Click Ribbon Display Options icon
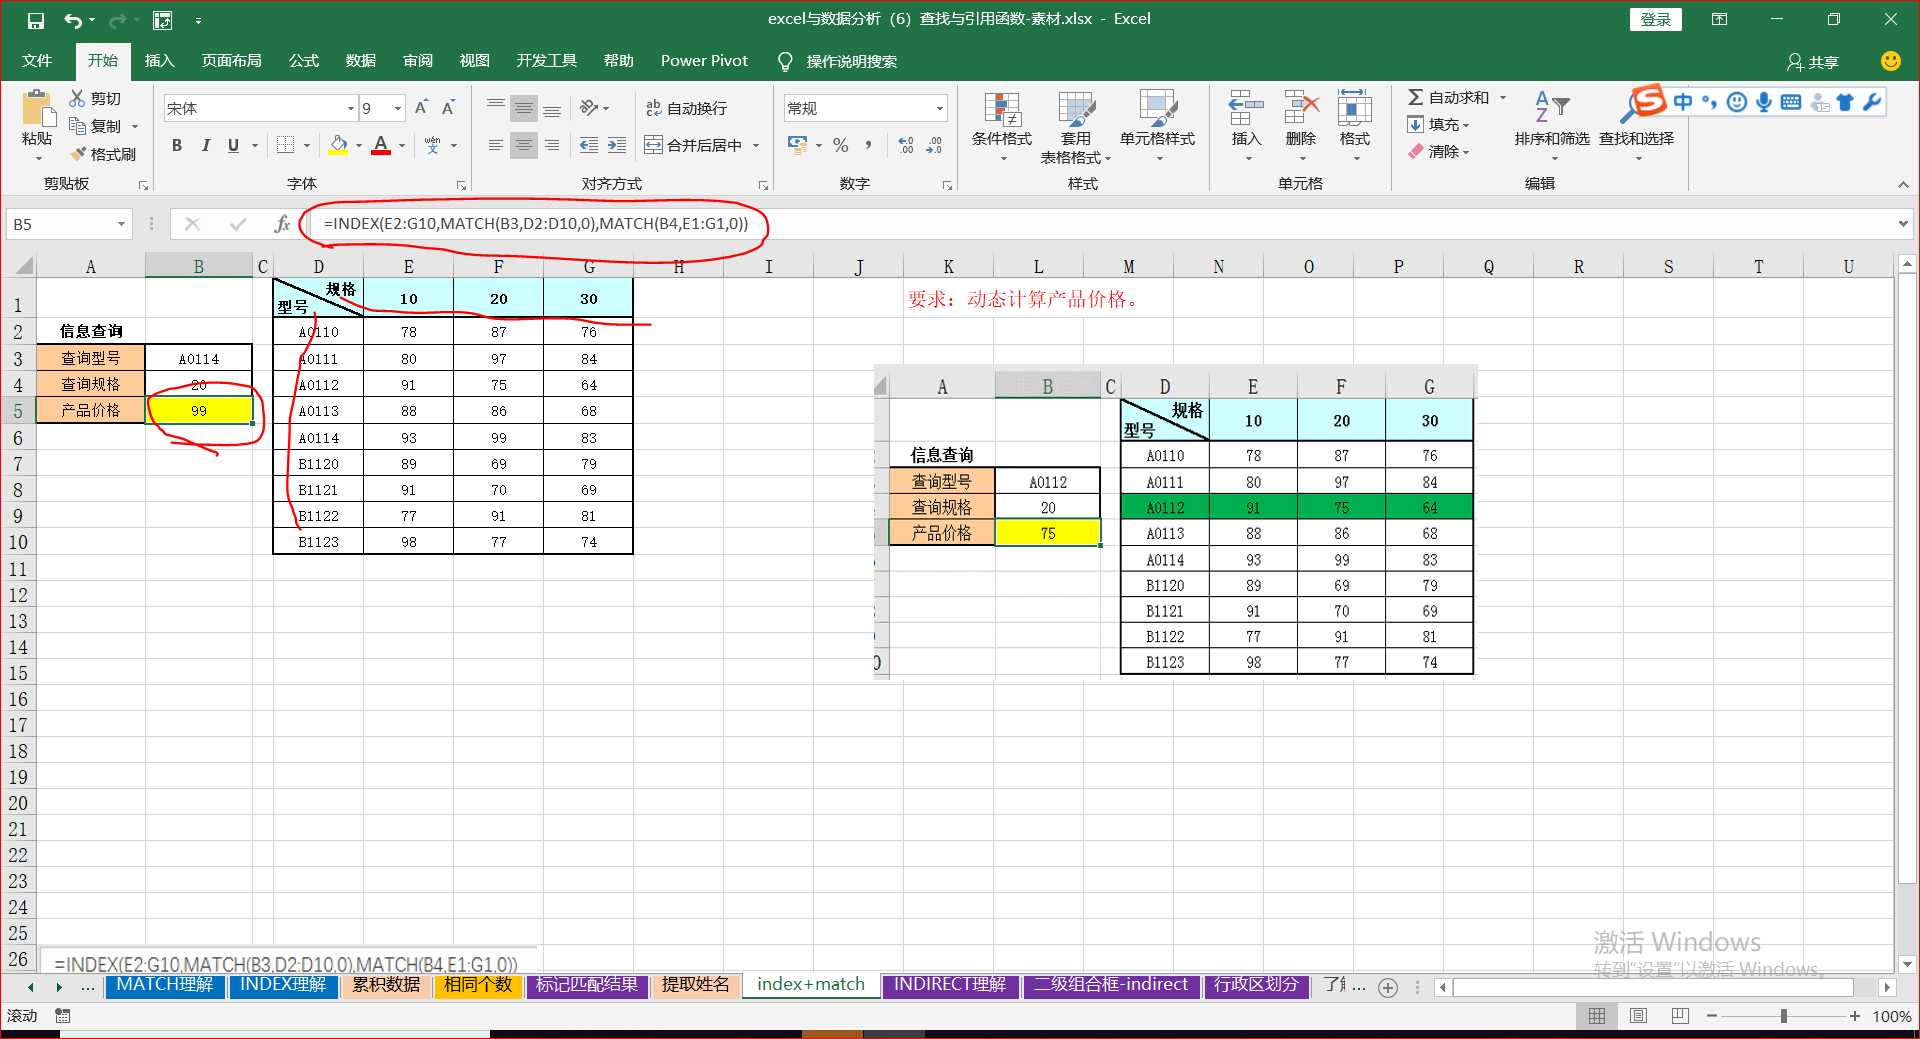 coord(1720,19)
